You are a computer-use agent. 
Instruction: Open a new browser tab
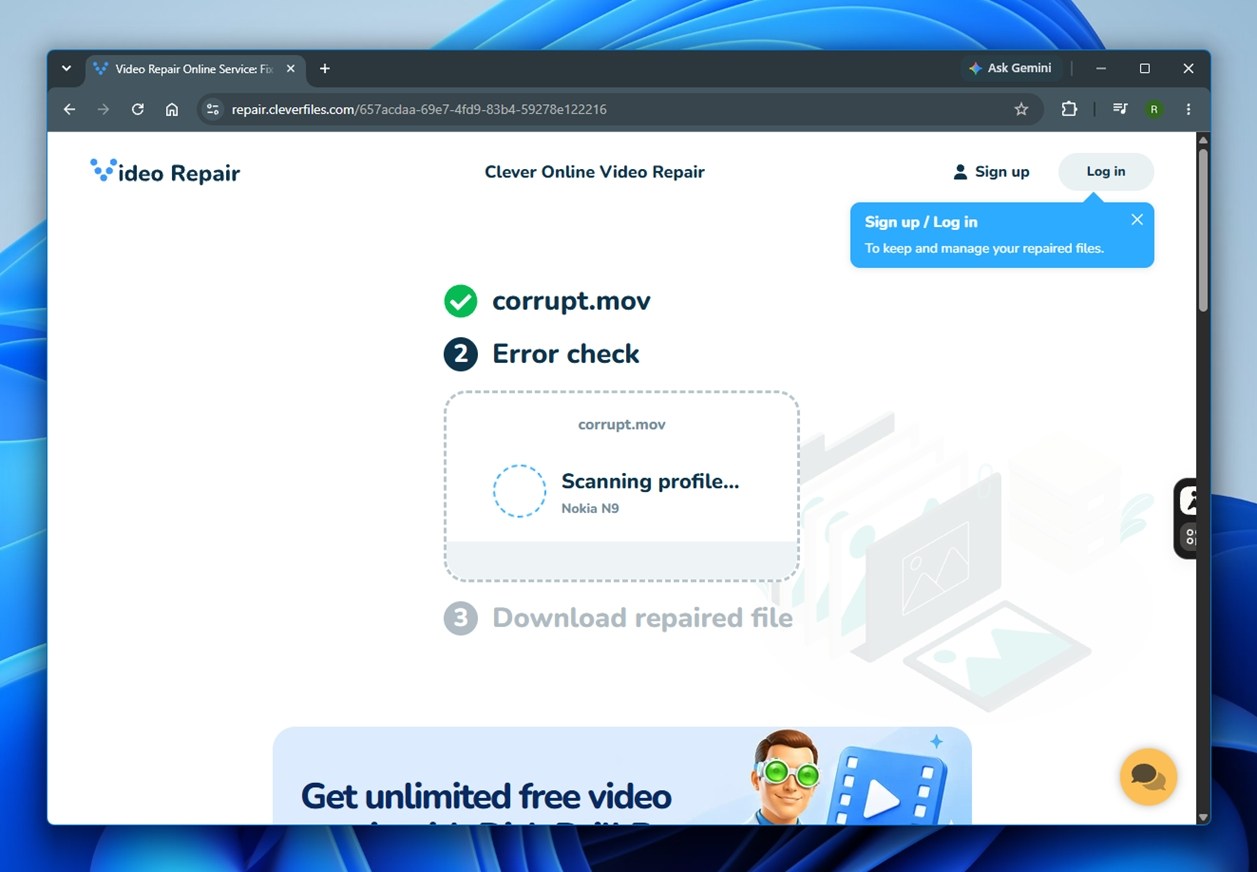coord(324,68)
